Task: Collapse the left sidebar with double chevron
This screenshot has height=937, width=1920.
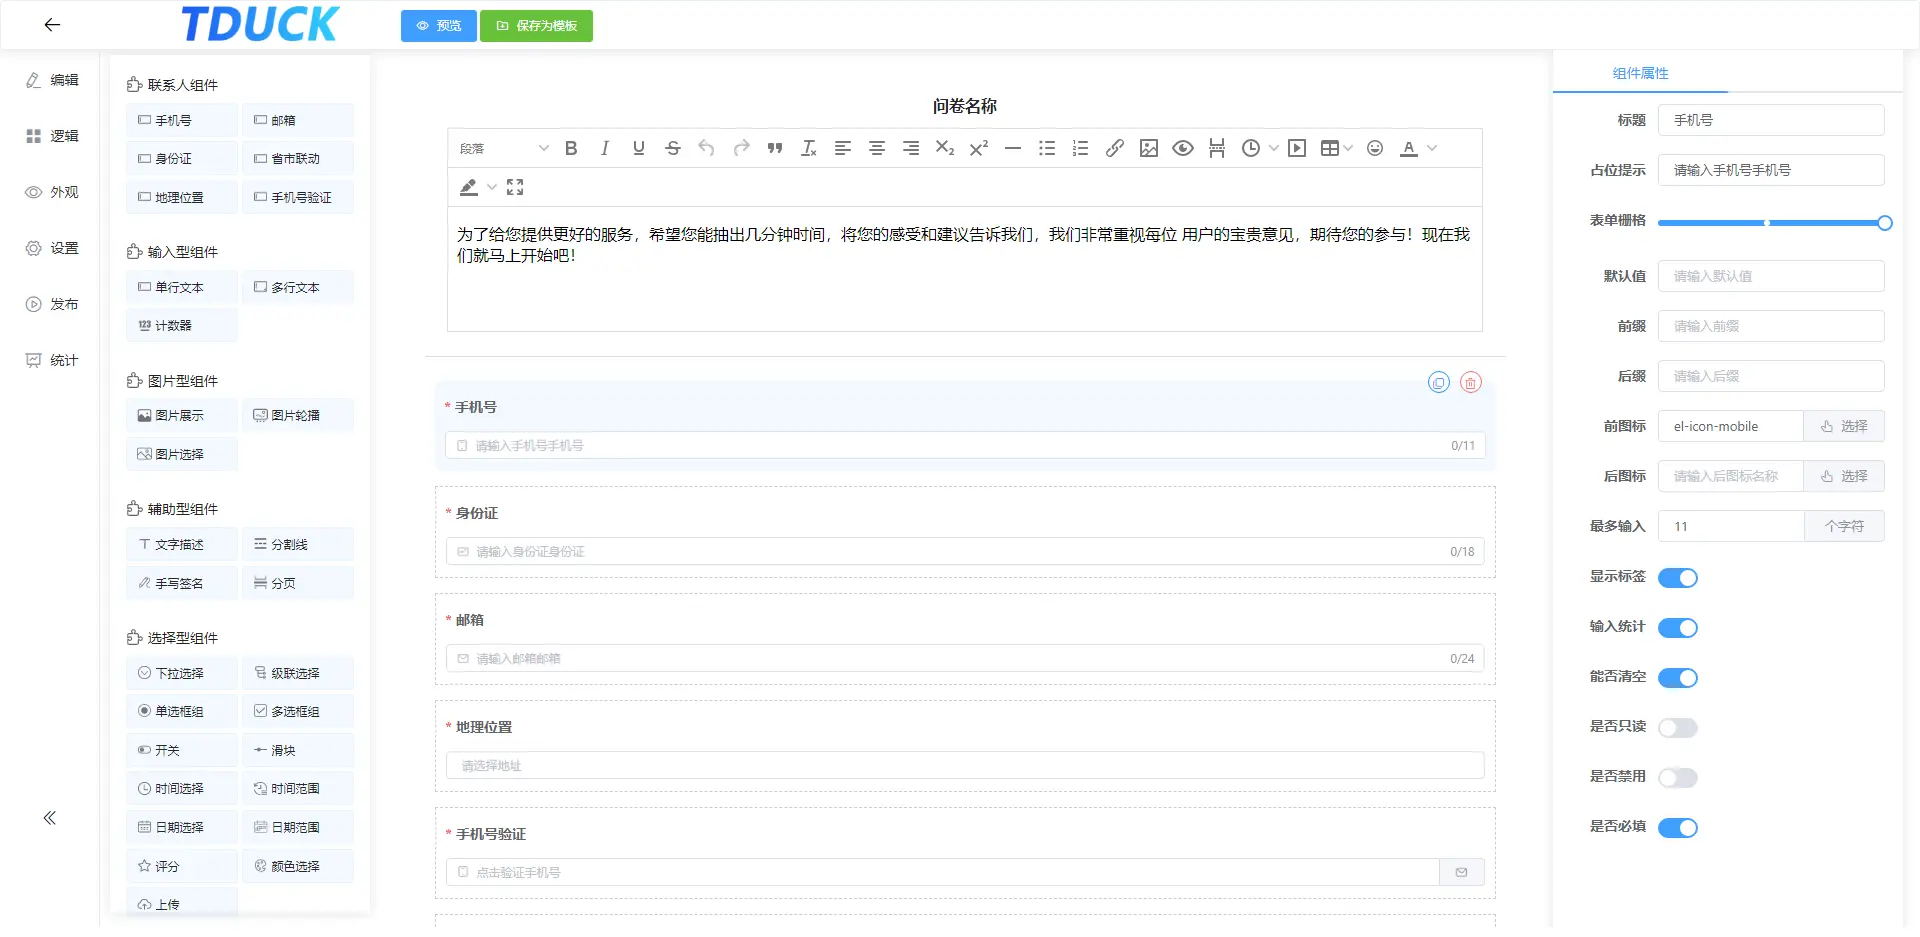Action: point(50,818)
